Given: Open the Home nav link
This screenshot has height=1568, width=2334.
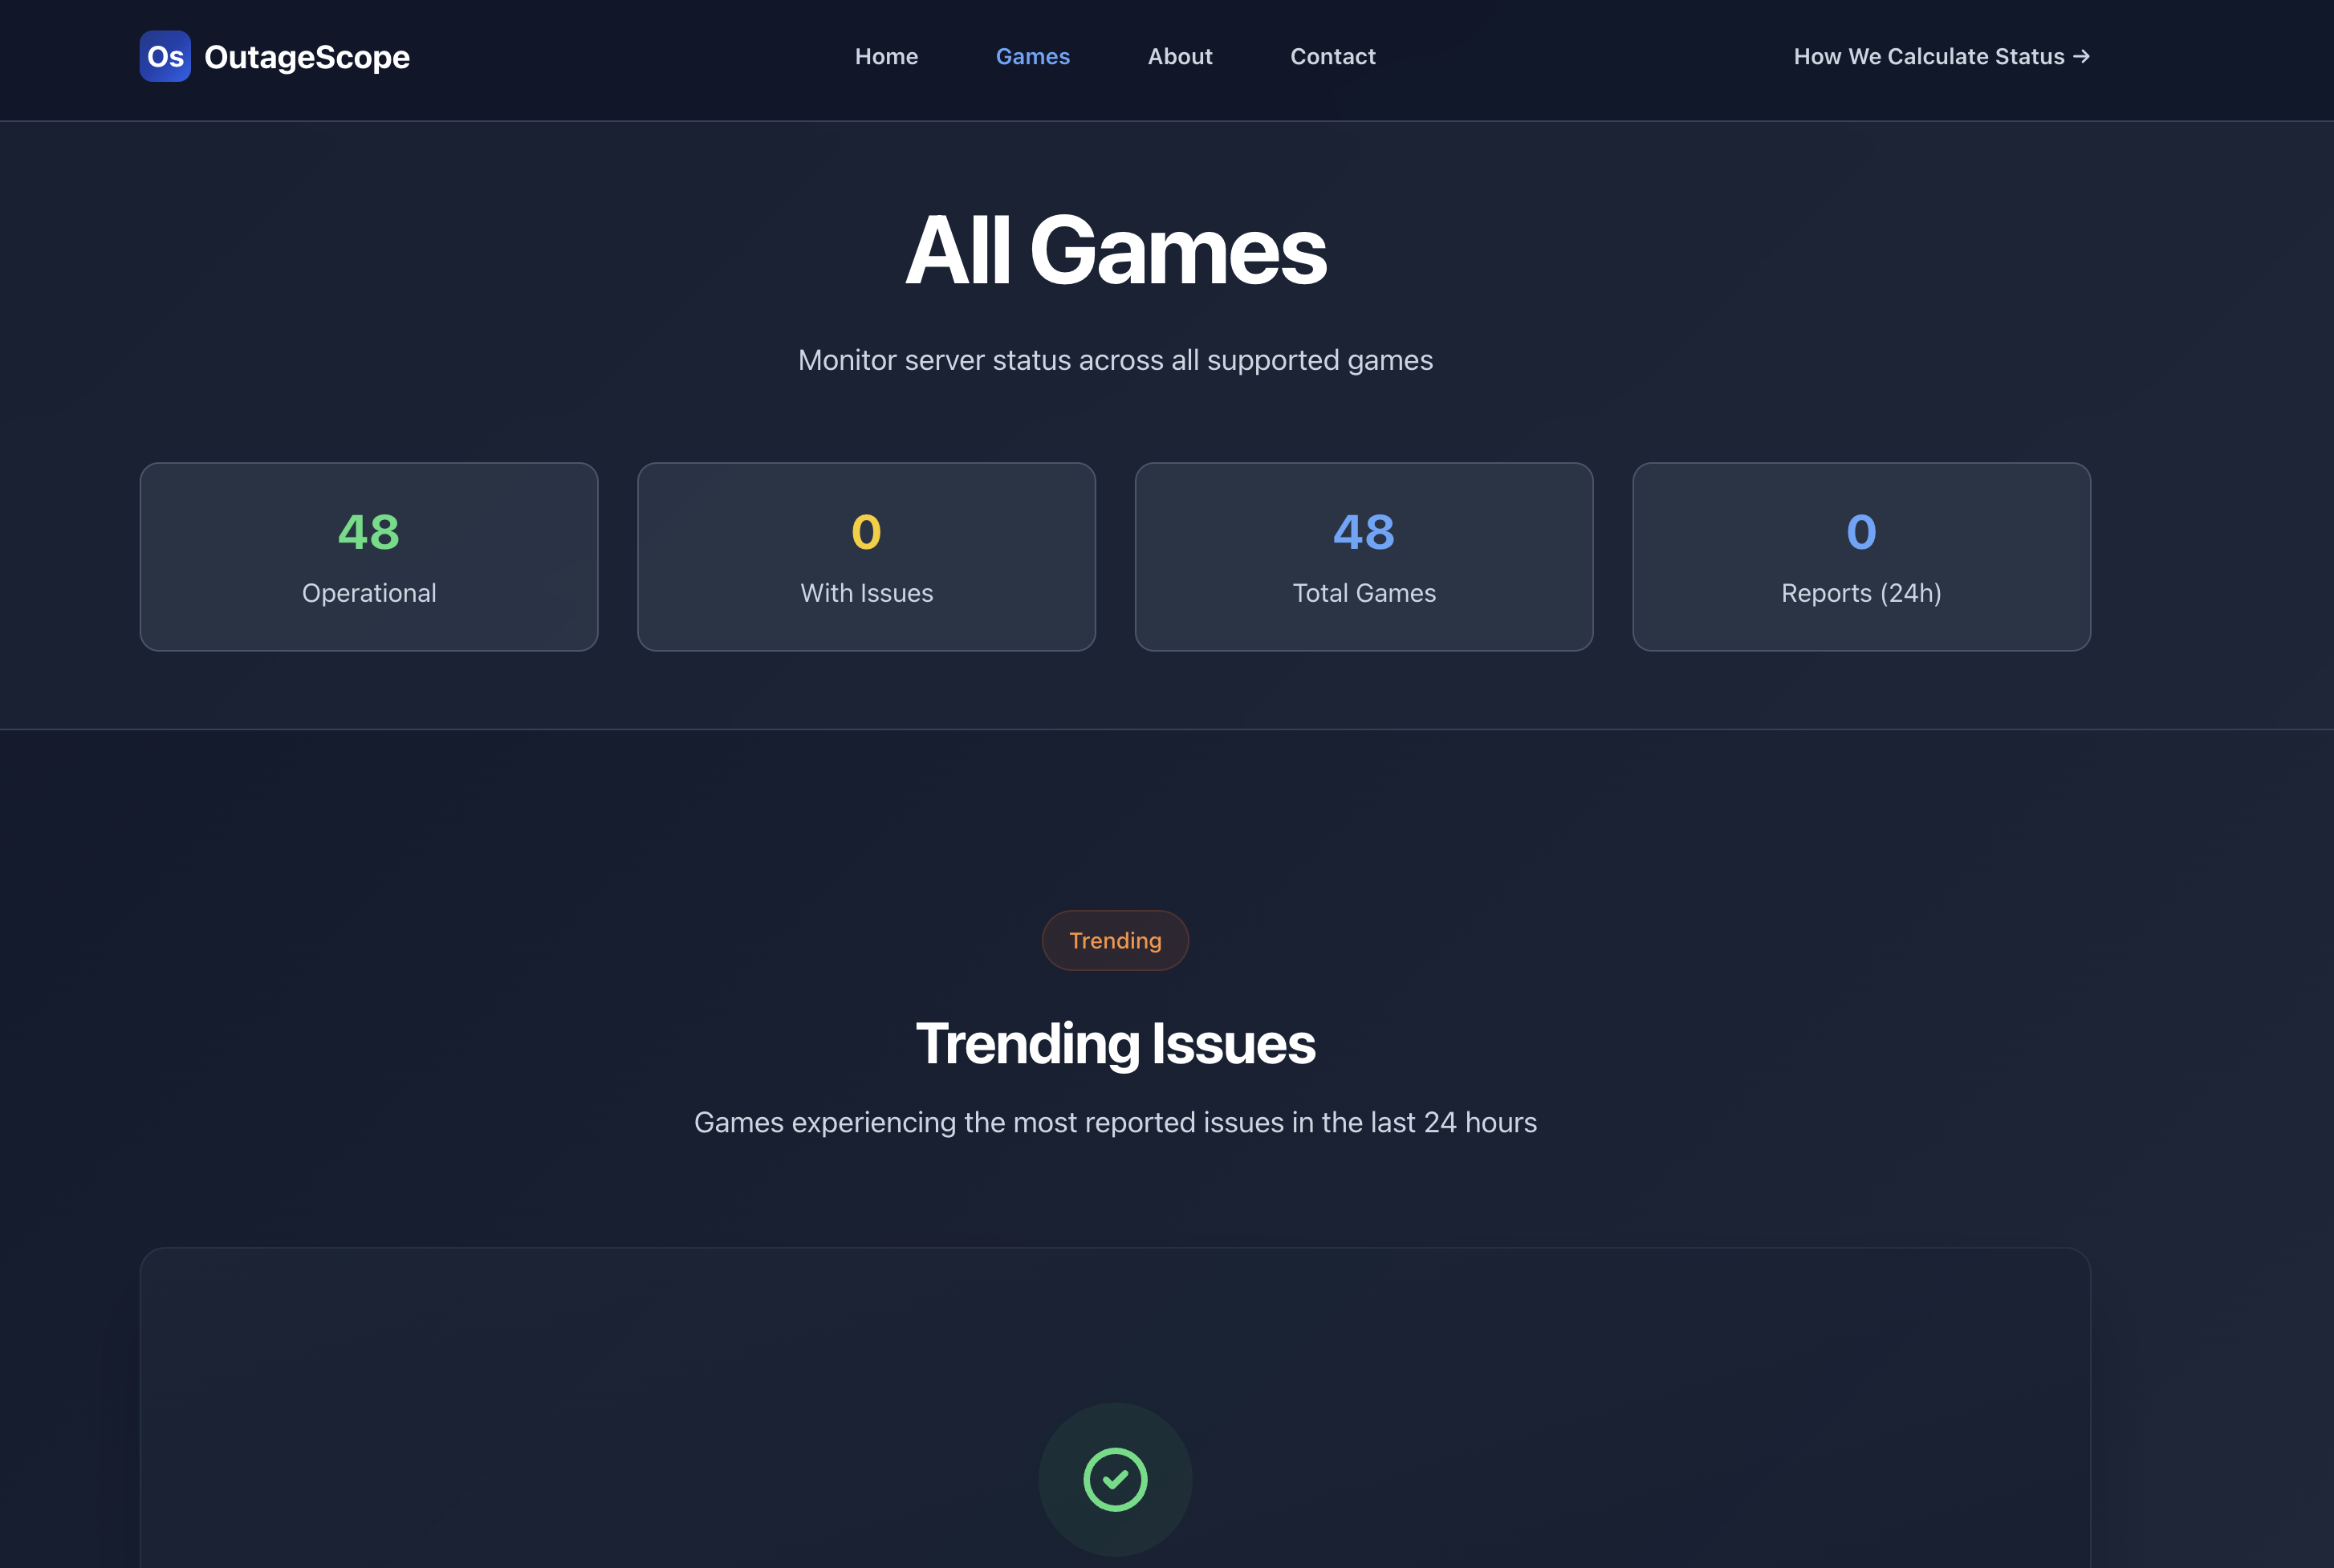Looking at the screenshot, I should (x=886, y=57).
